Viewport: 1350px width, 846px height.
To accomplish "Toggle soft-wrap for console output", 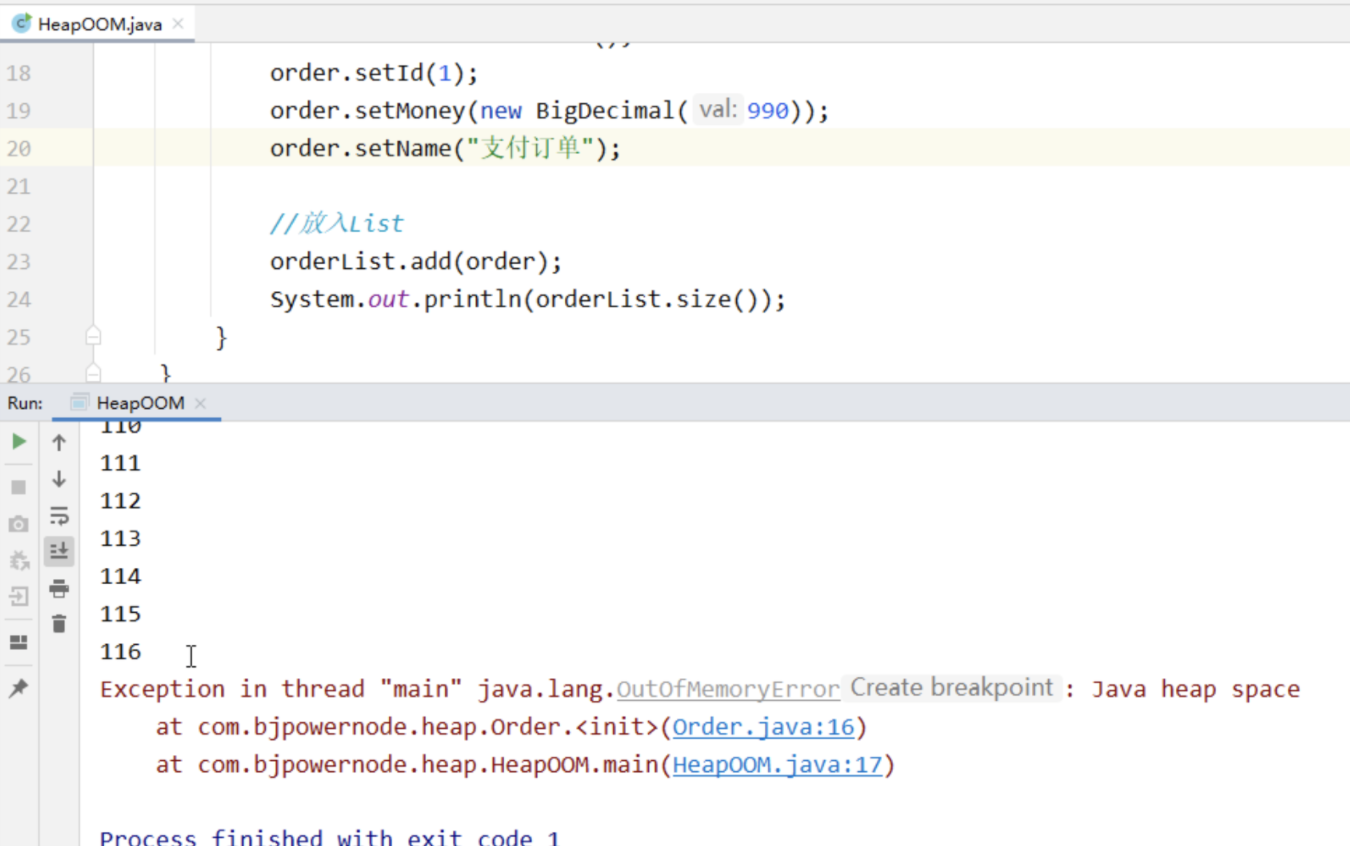I will [59, 516].
